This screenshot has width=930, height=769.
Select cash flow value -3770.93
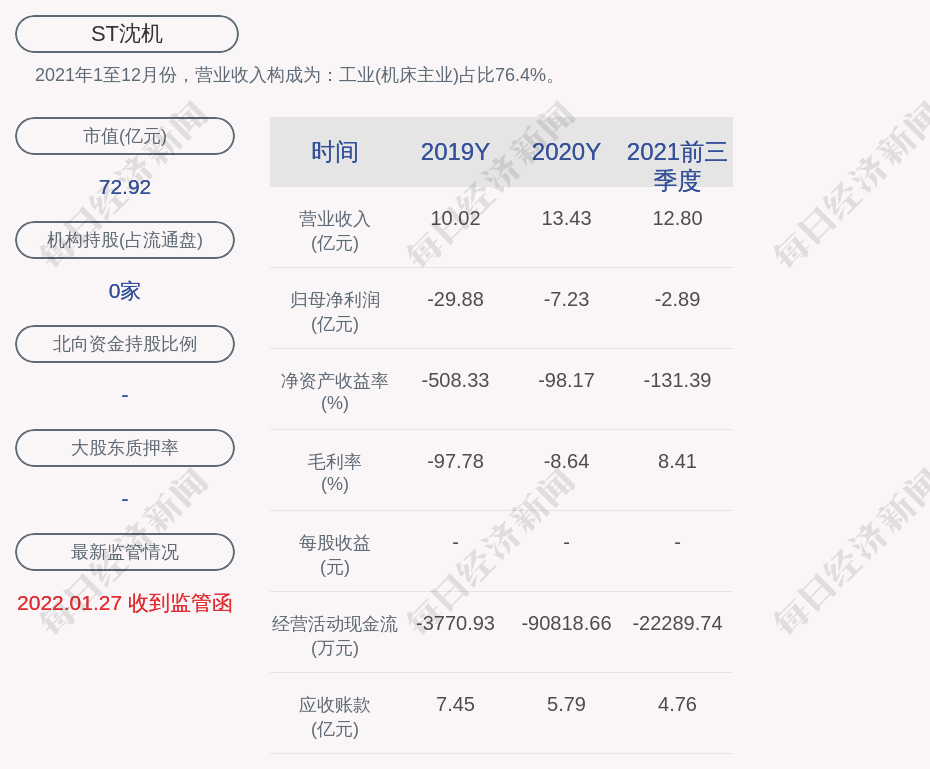tap(455, 623)
